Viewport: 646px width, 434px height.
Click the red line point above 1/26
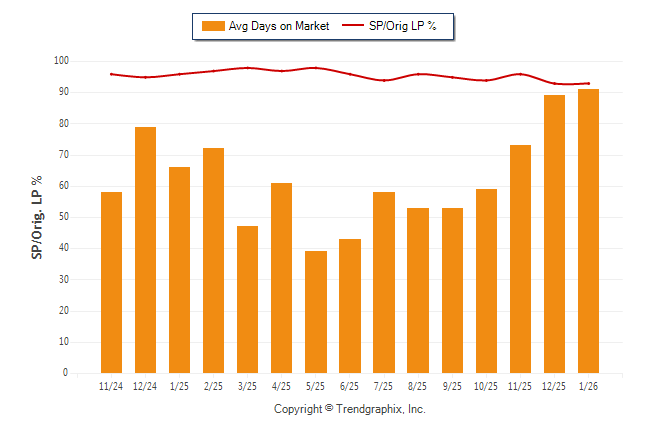click(588, 83)
